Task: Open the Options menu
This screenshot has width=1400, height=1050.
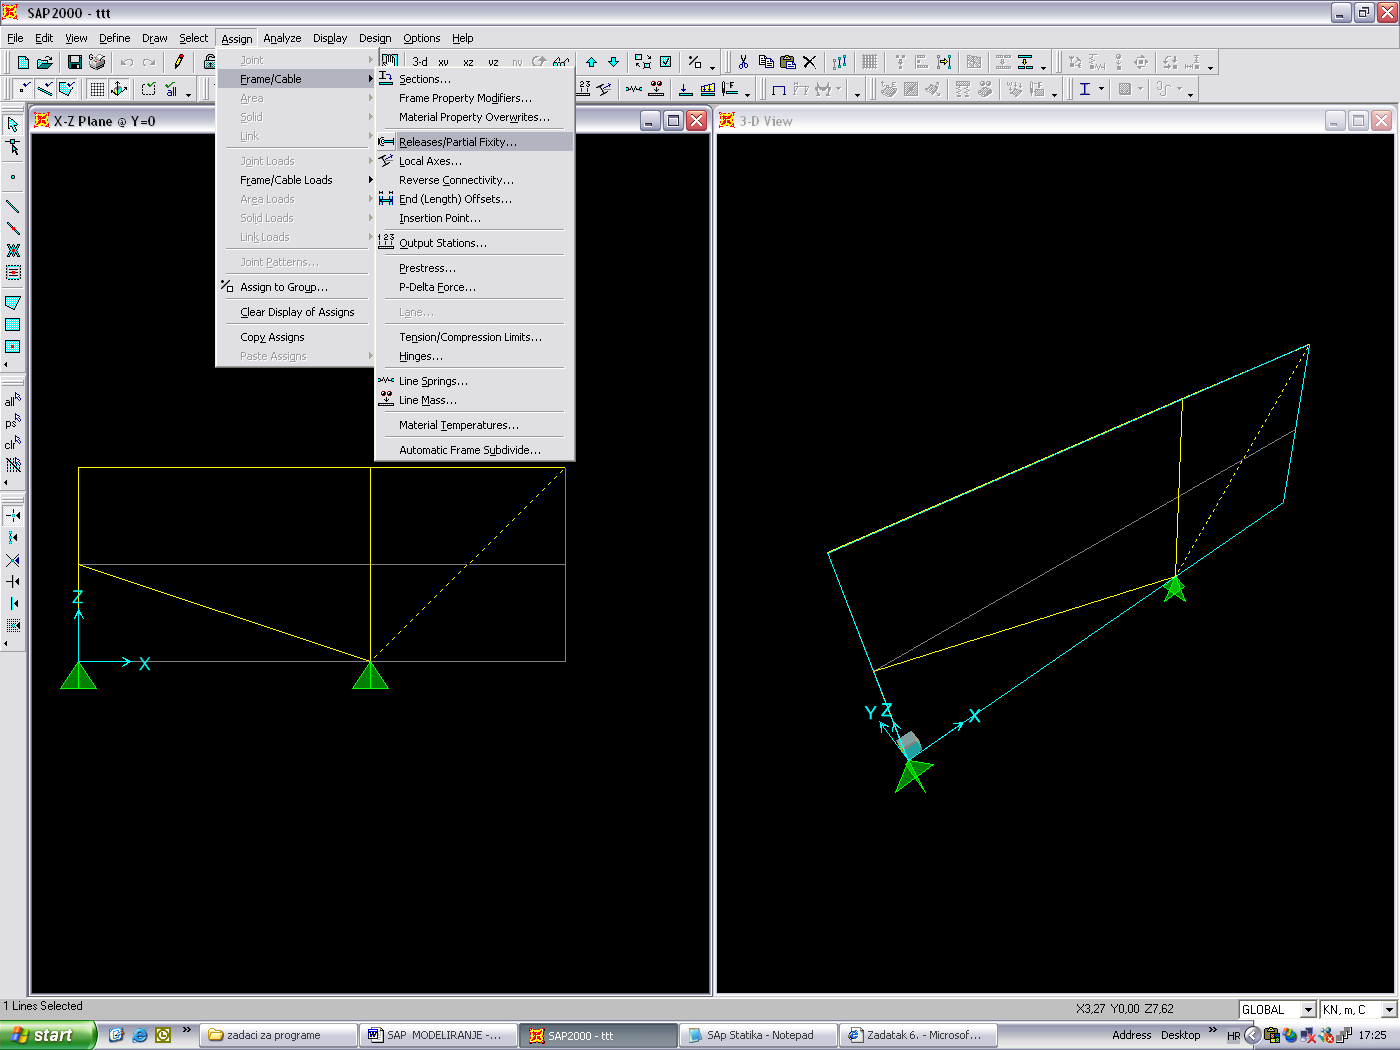Action: 421,38
